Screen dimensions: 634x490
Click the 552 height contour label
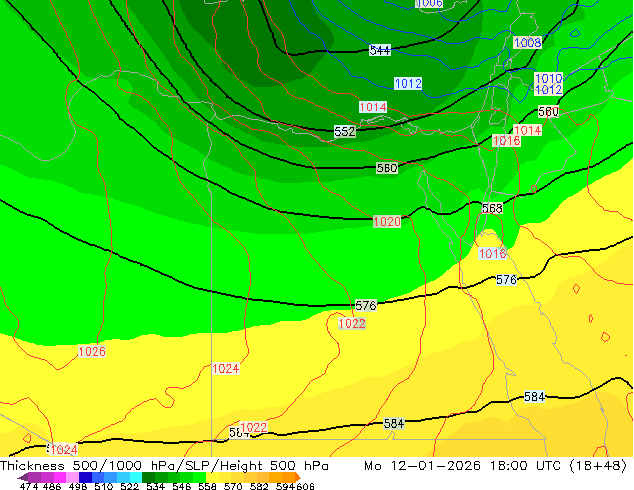pyautogui.click(x=345, y=131)
